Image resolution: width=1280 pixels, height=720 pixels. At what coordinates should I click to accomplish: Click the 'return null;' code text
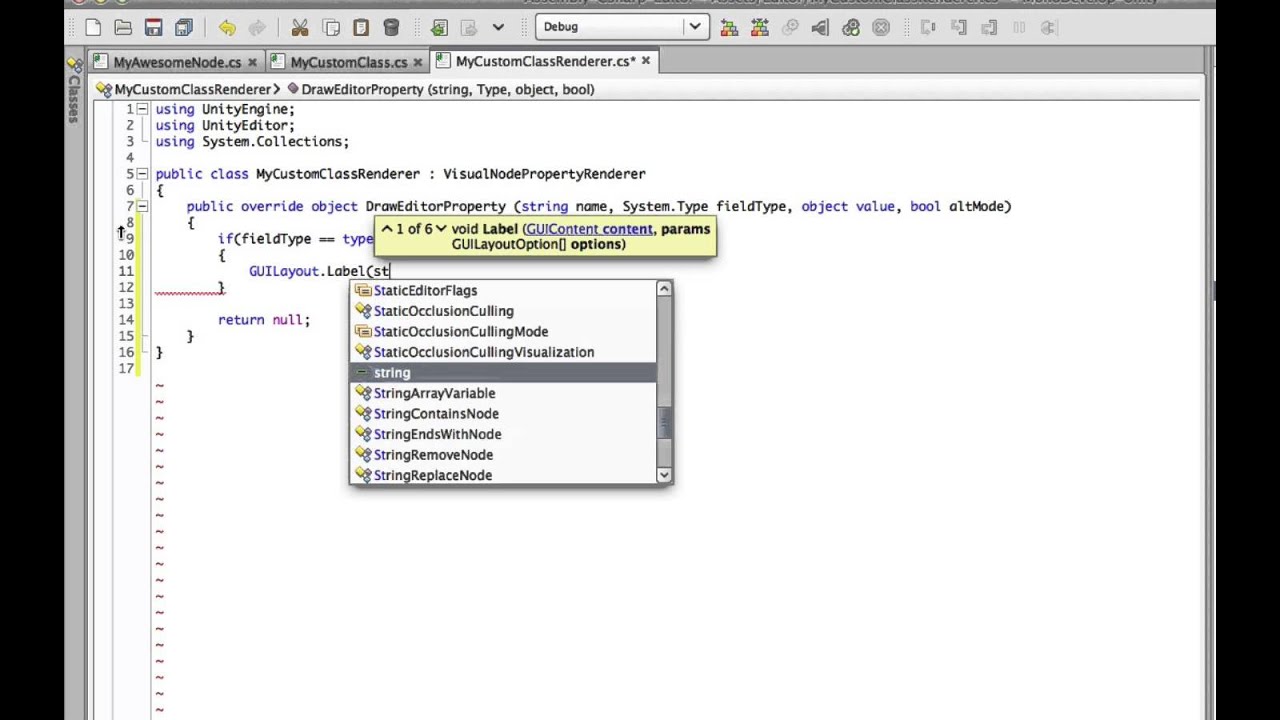(x=264, y=320)
